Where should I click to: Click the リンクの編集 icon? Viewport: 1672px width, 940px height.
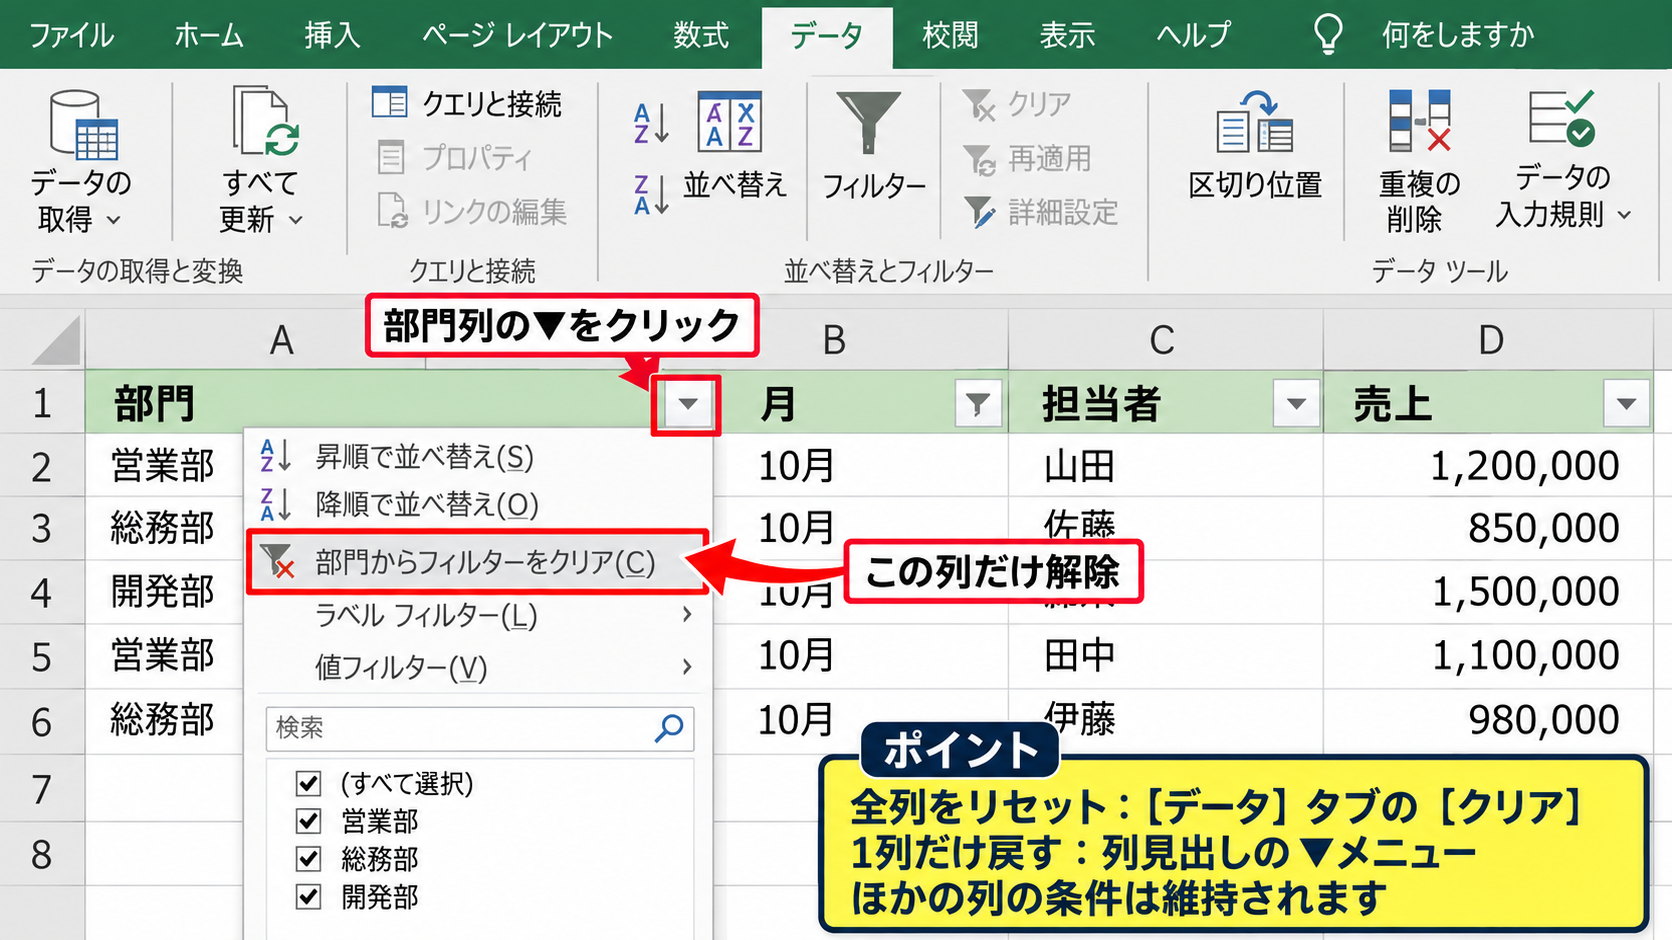pos(392,211)
